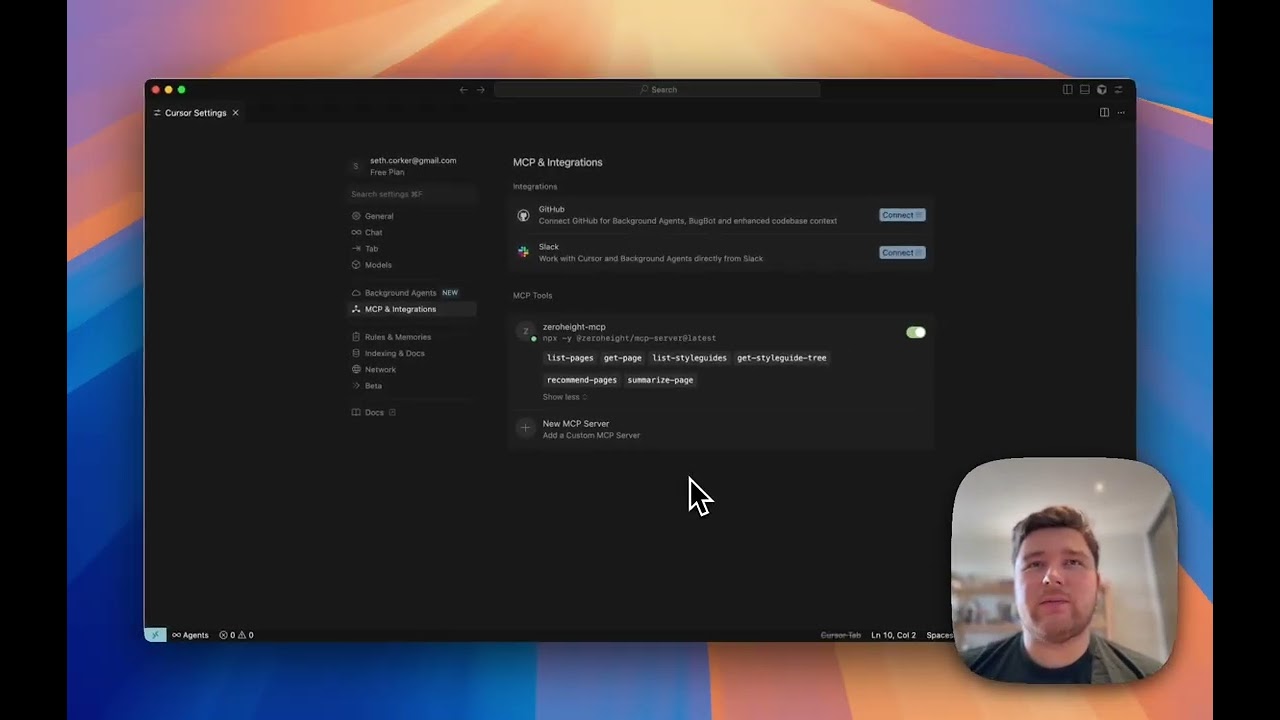This screenshot has width=1280, height=720.
Task: Add a New MCP Server
Action: pos(722,429)
